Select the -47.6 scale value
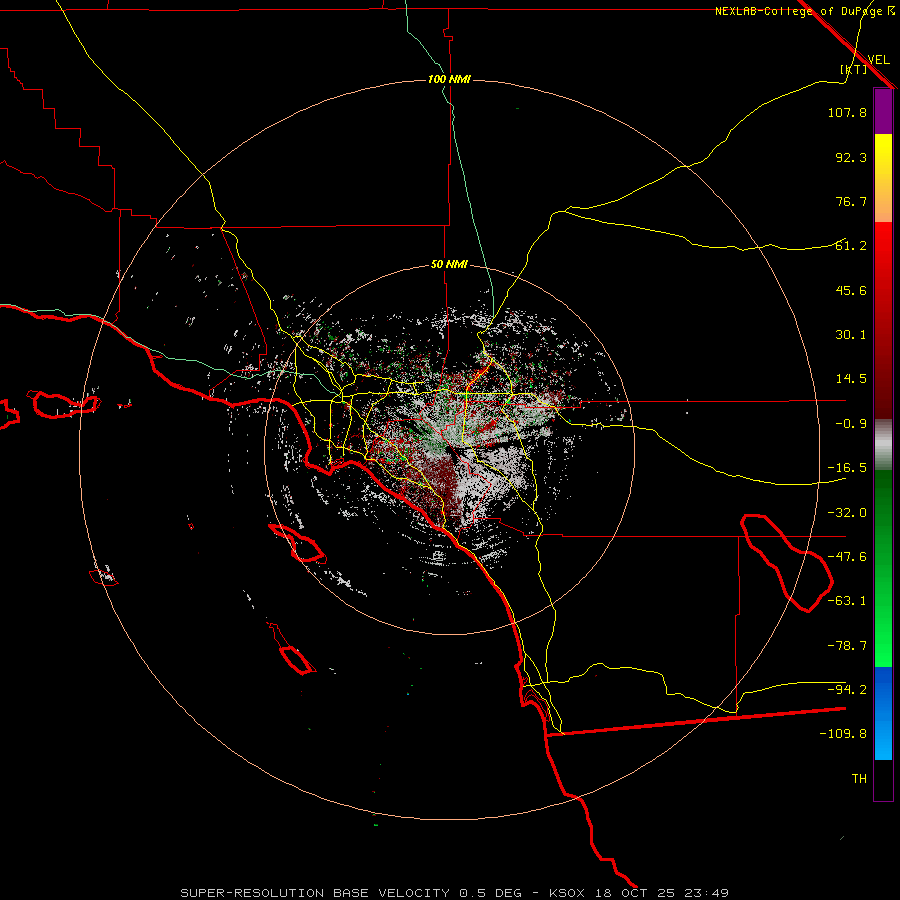This screenshot has width=900, height=900. 847,557
